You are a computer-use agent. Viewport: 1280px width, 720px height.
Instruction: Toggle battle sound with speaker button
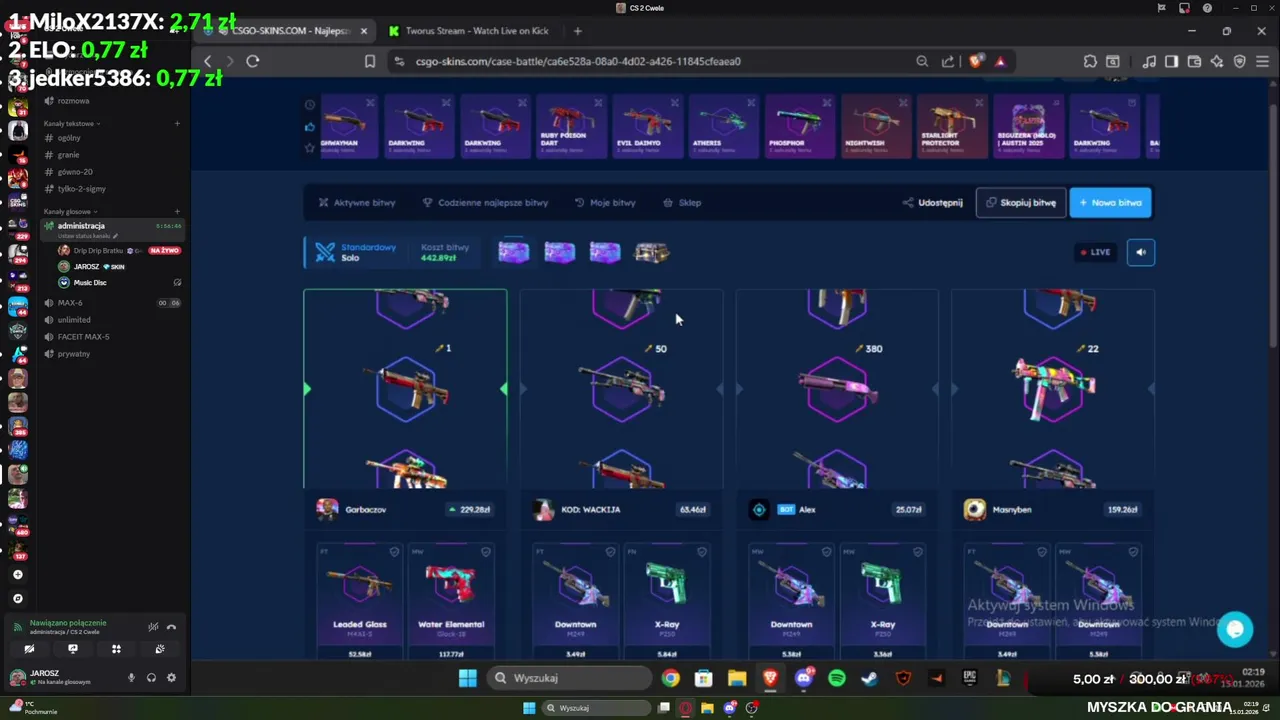click(x=1141, y=252)
